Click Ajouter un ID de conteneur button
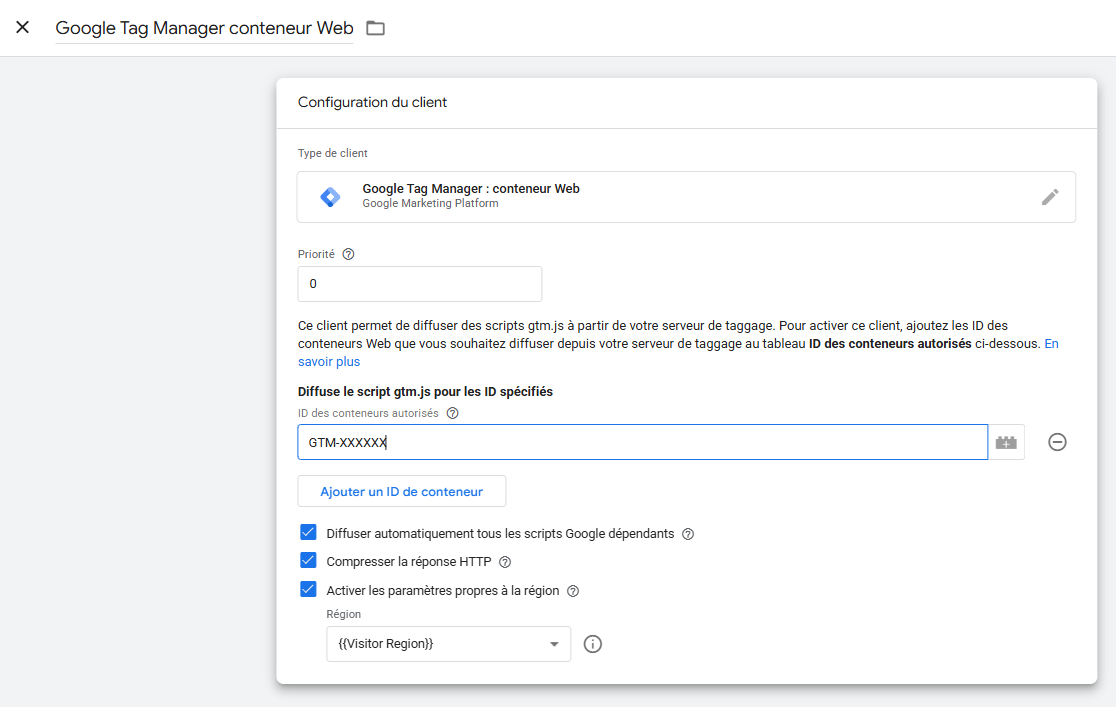1116x707 pixels. point(401,491)
